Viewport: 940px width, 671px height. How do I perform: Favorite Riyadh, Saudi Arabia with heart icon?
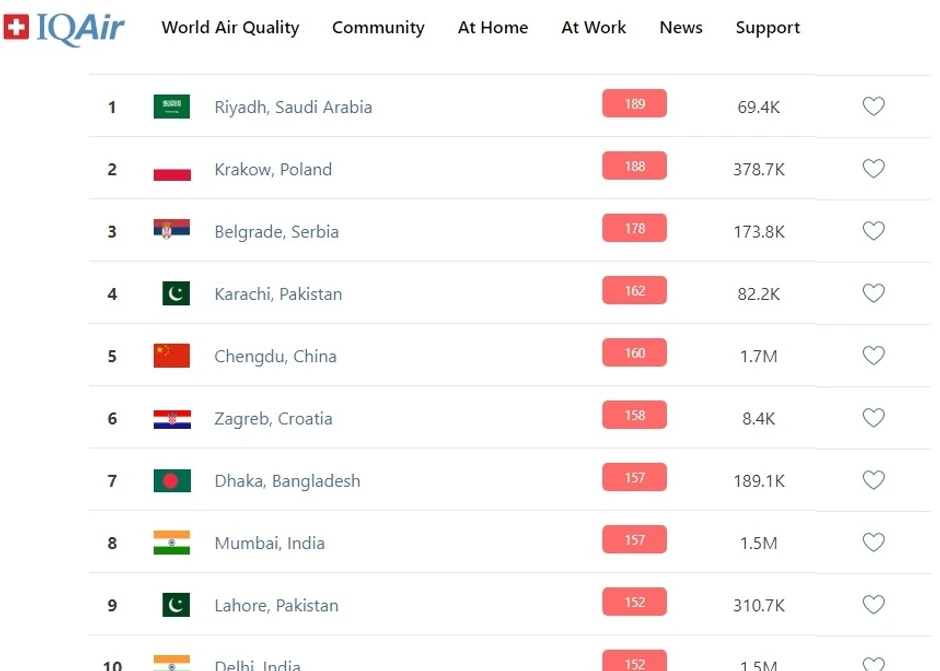pos(873,106)
